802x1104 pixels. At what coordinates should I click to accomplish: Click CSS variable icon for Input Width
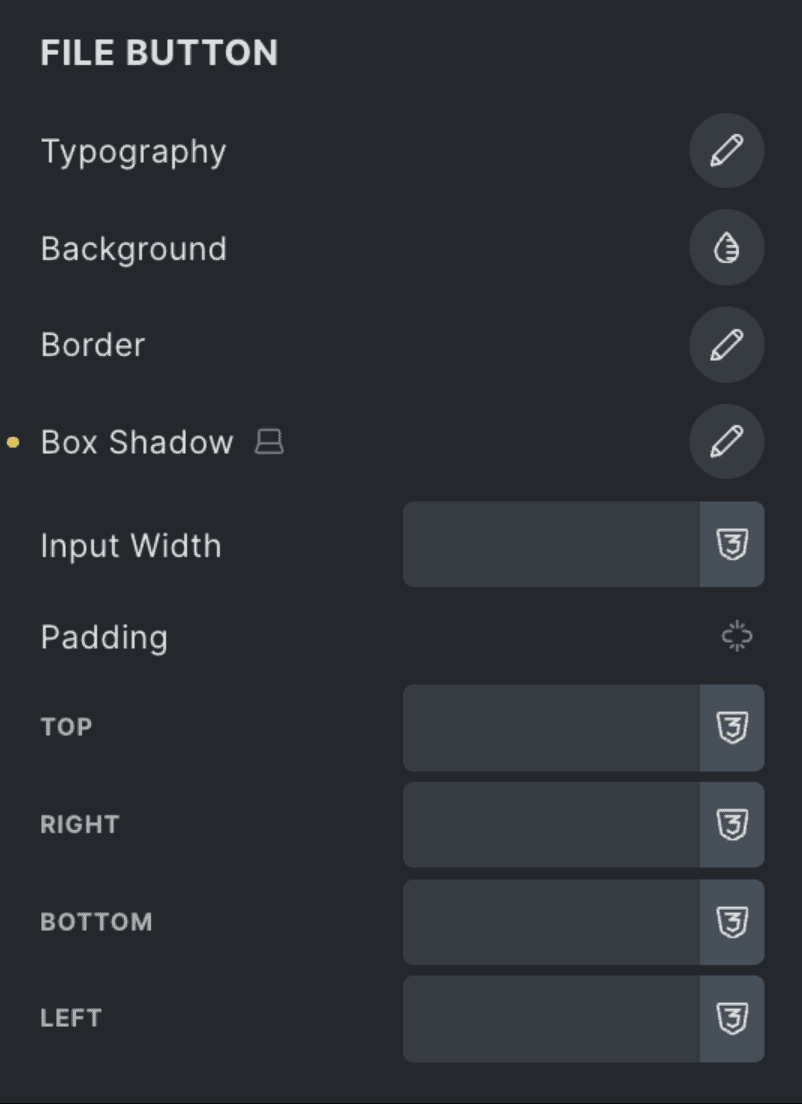pos(732,545)
